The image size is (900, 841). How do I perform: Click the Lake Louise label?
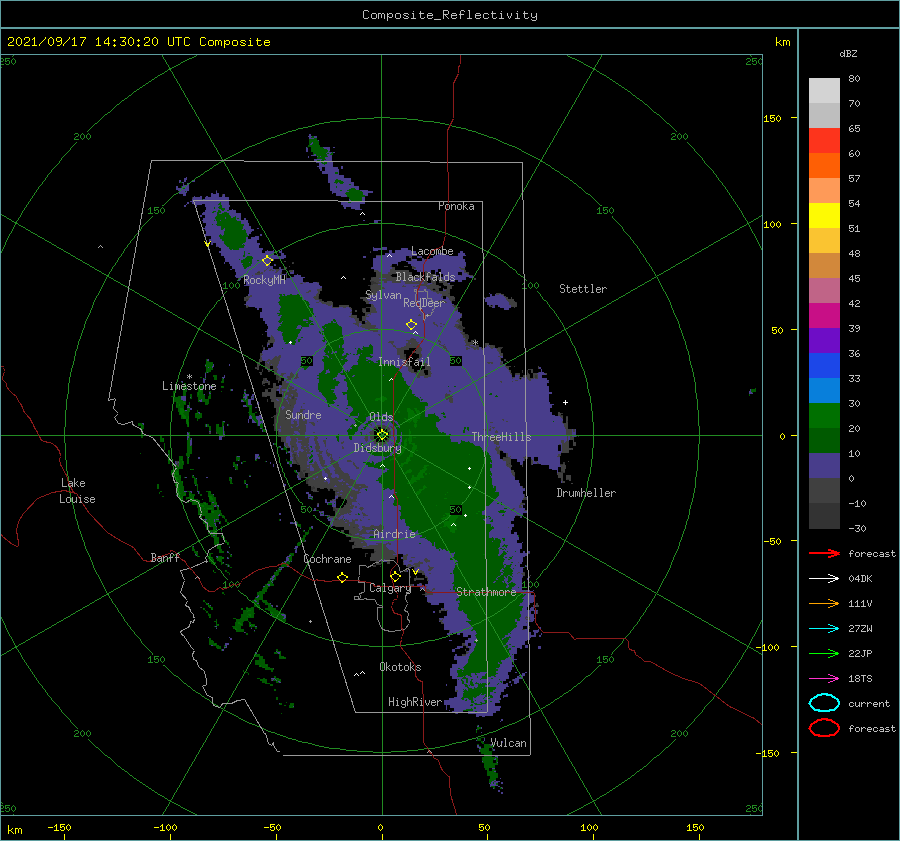click(77, 491)
